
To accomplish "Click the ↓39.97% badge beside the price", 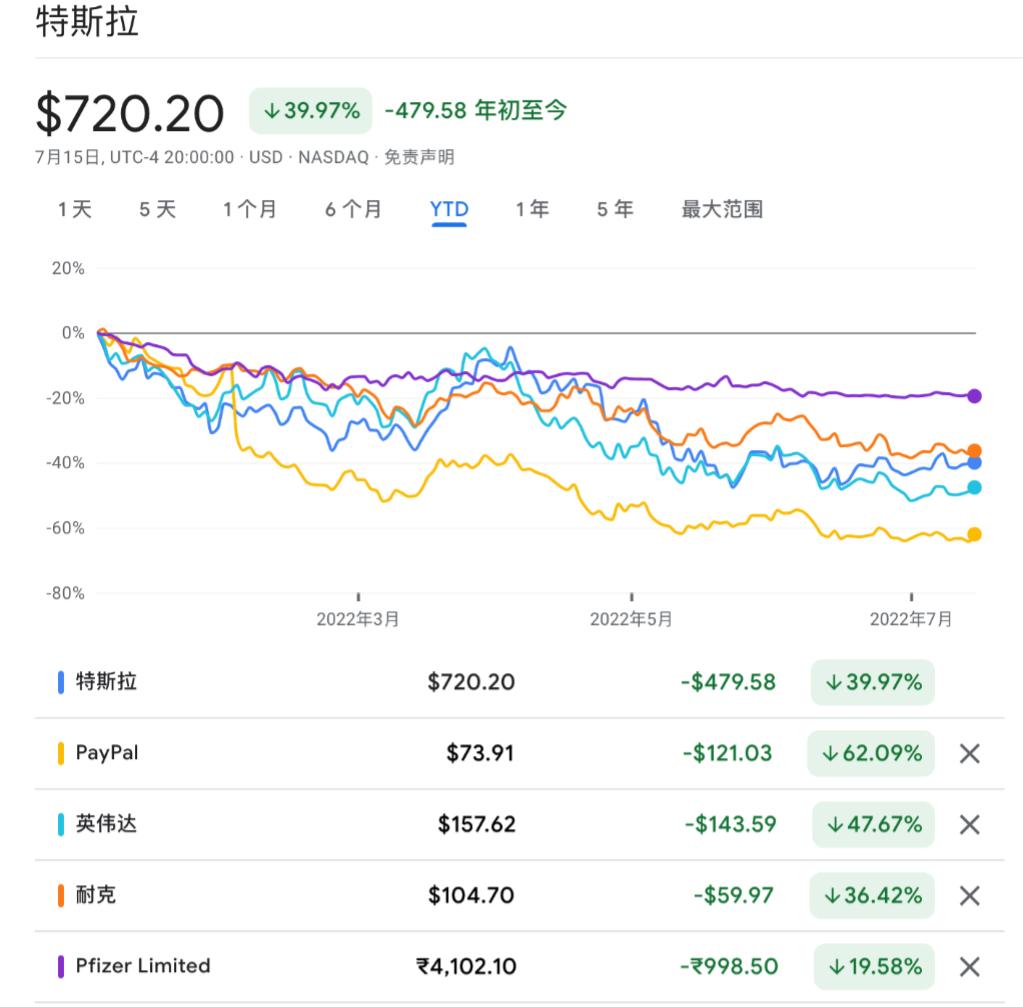I will click(311, 110).
